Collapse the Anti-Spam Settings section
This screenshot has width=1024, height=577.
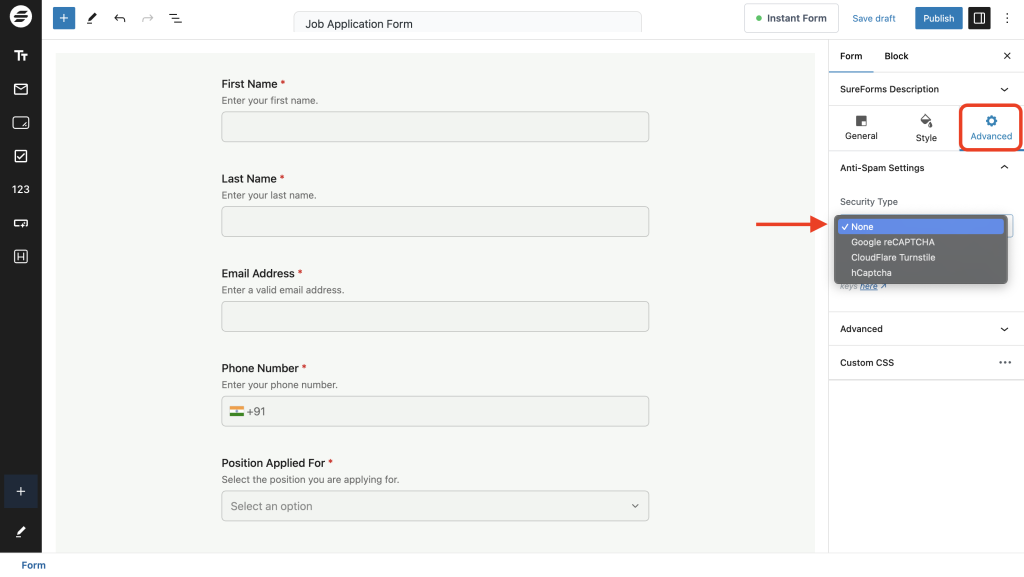(x=1004, y=168)
